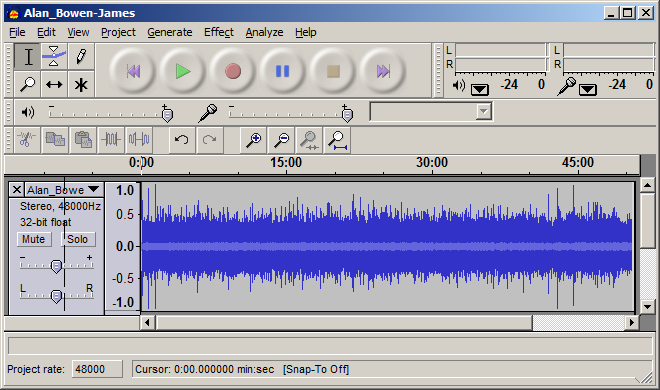Select the Selection (I-beam) tool
This screenshot has width=660, height=390.
[x=28, y=57]
